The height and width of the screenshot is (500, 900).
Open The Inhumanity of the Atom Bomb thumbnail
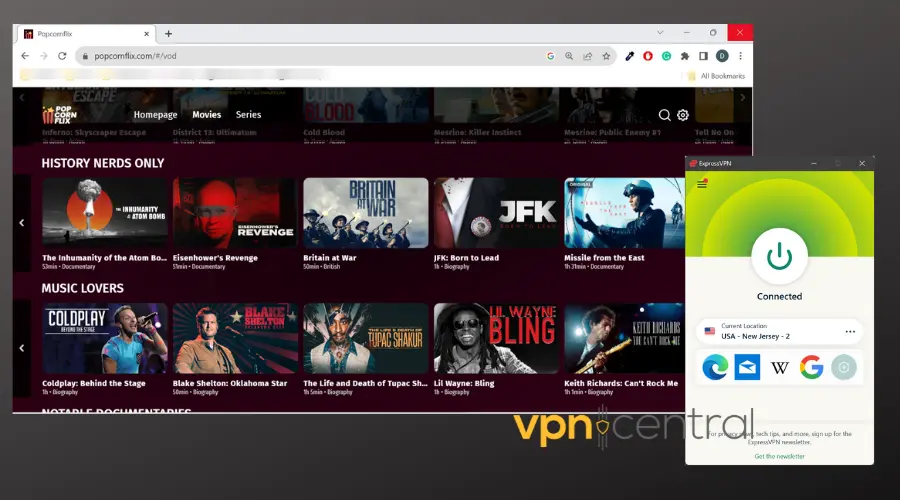click(104, 213)
